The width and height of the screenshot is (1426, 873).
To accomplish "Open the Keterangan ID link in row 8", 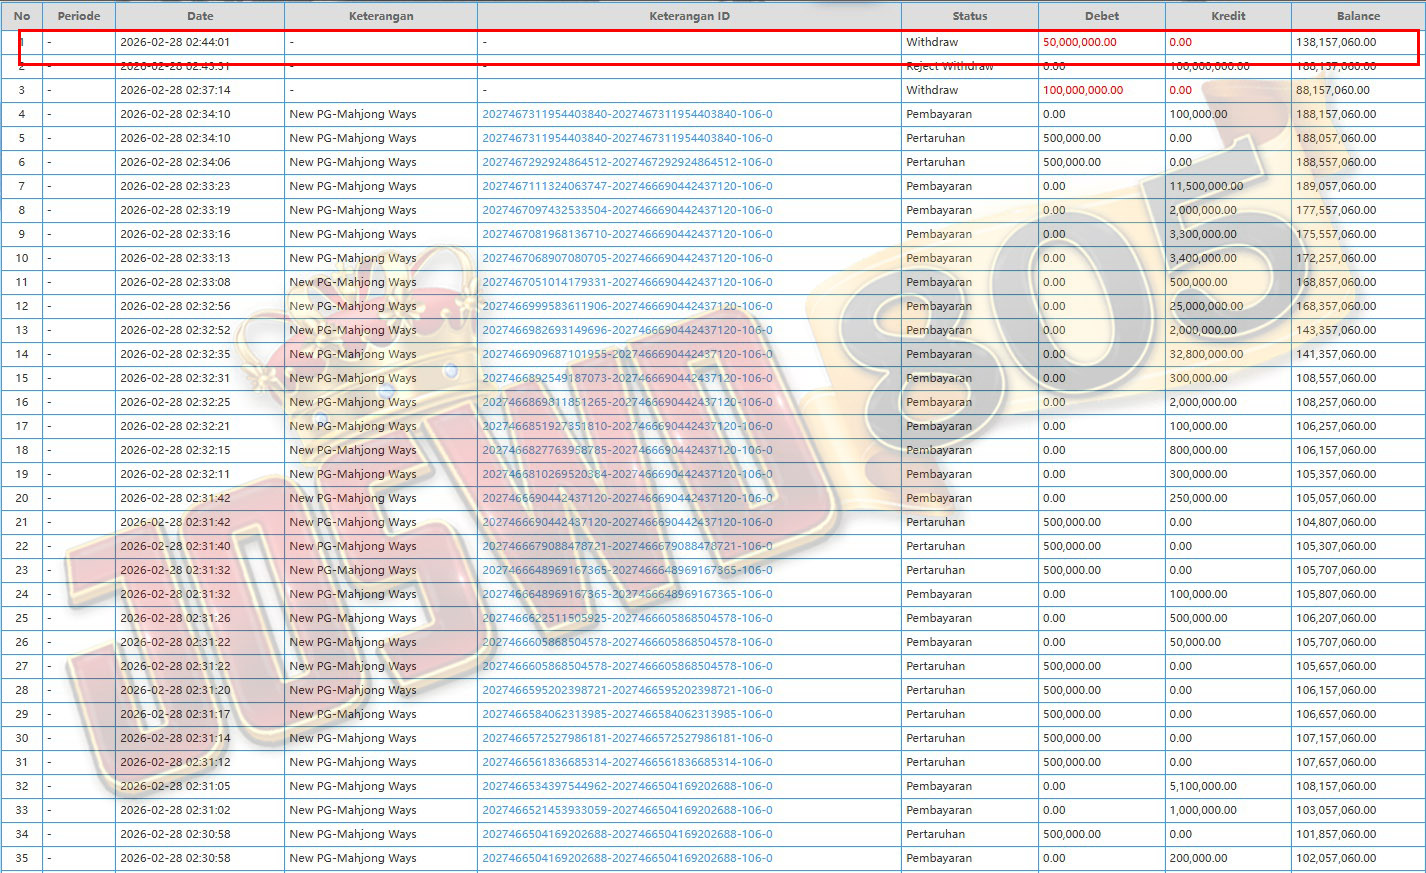I will pos(627,210).
